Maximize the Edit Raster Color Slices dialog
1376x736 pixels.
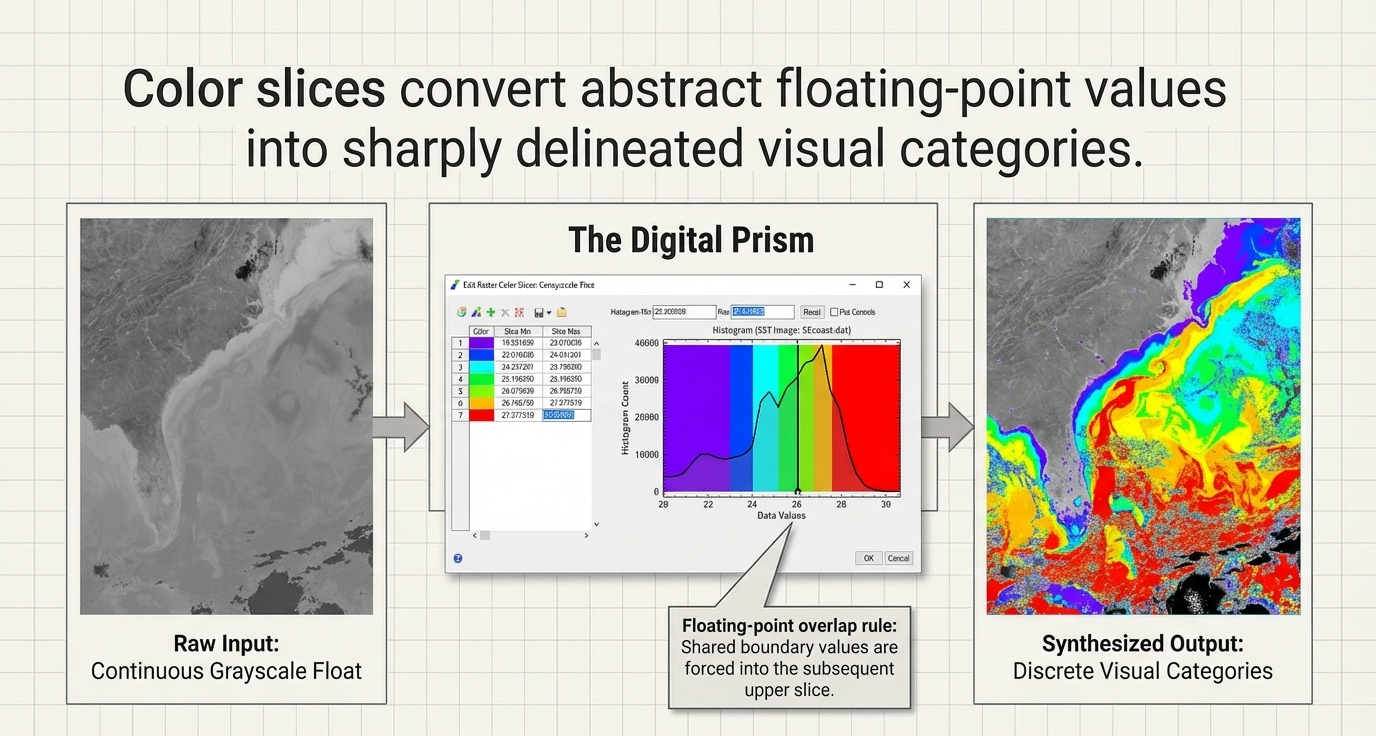(x=879, y=284)
